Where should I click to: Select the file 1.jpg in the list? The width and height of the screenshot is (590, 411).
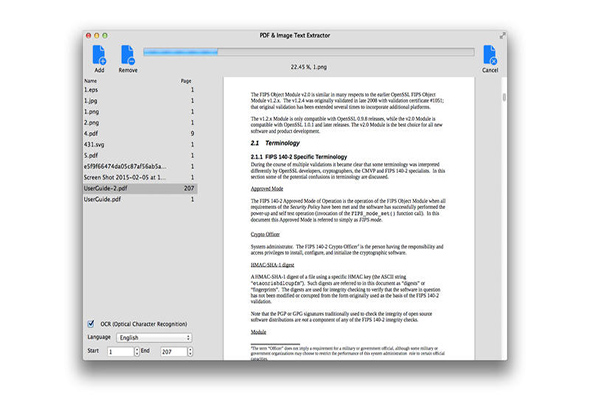point(140,100)
